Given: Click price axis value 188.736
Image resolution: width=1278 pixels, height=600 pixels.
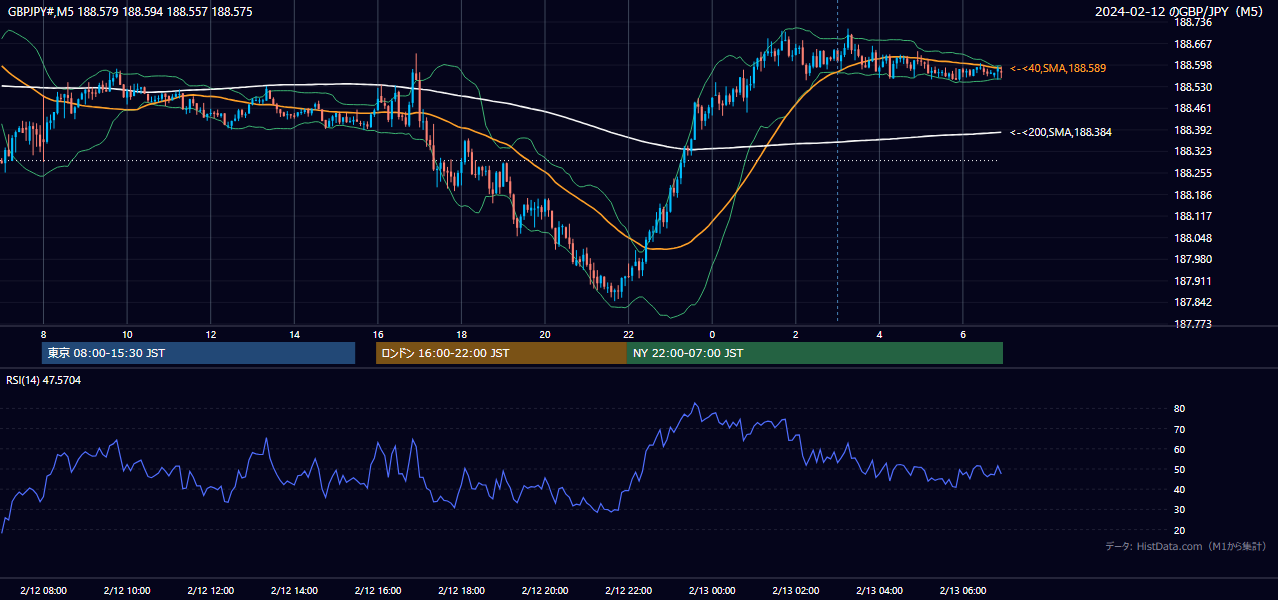Looking at the screenshot, I should (x=1192, y=22).
